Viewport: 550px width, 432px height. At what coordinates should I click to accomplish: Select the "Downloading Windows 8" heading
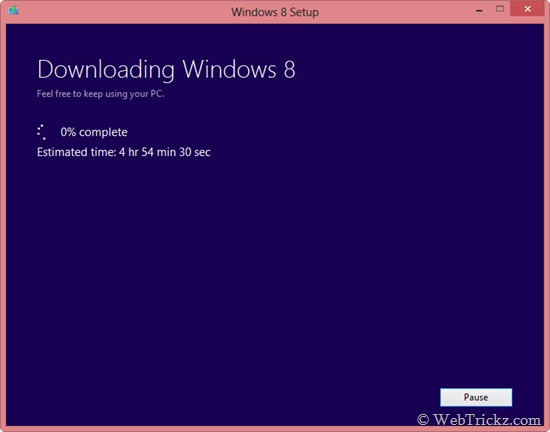[x=166, y=69]
